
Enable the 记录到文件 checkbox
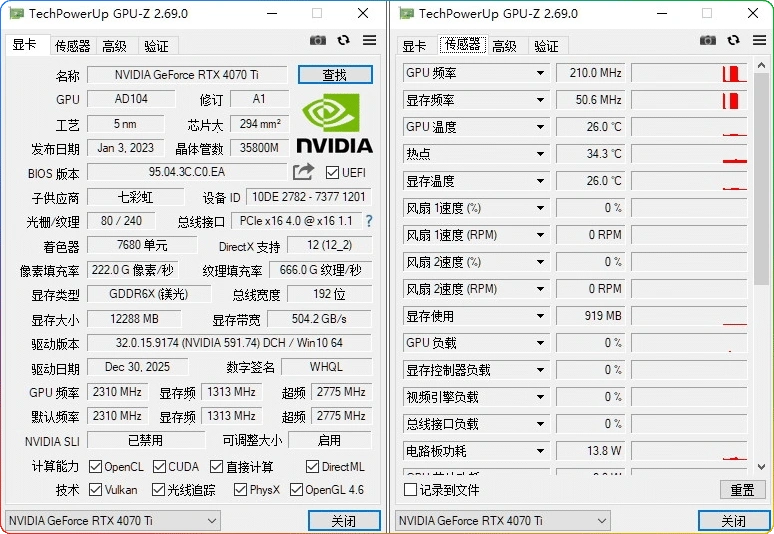(410, 490)
